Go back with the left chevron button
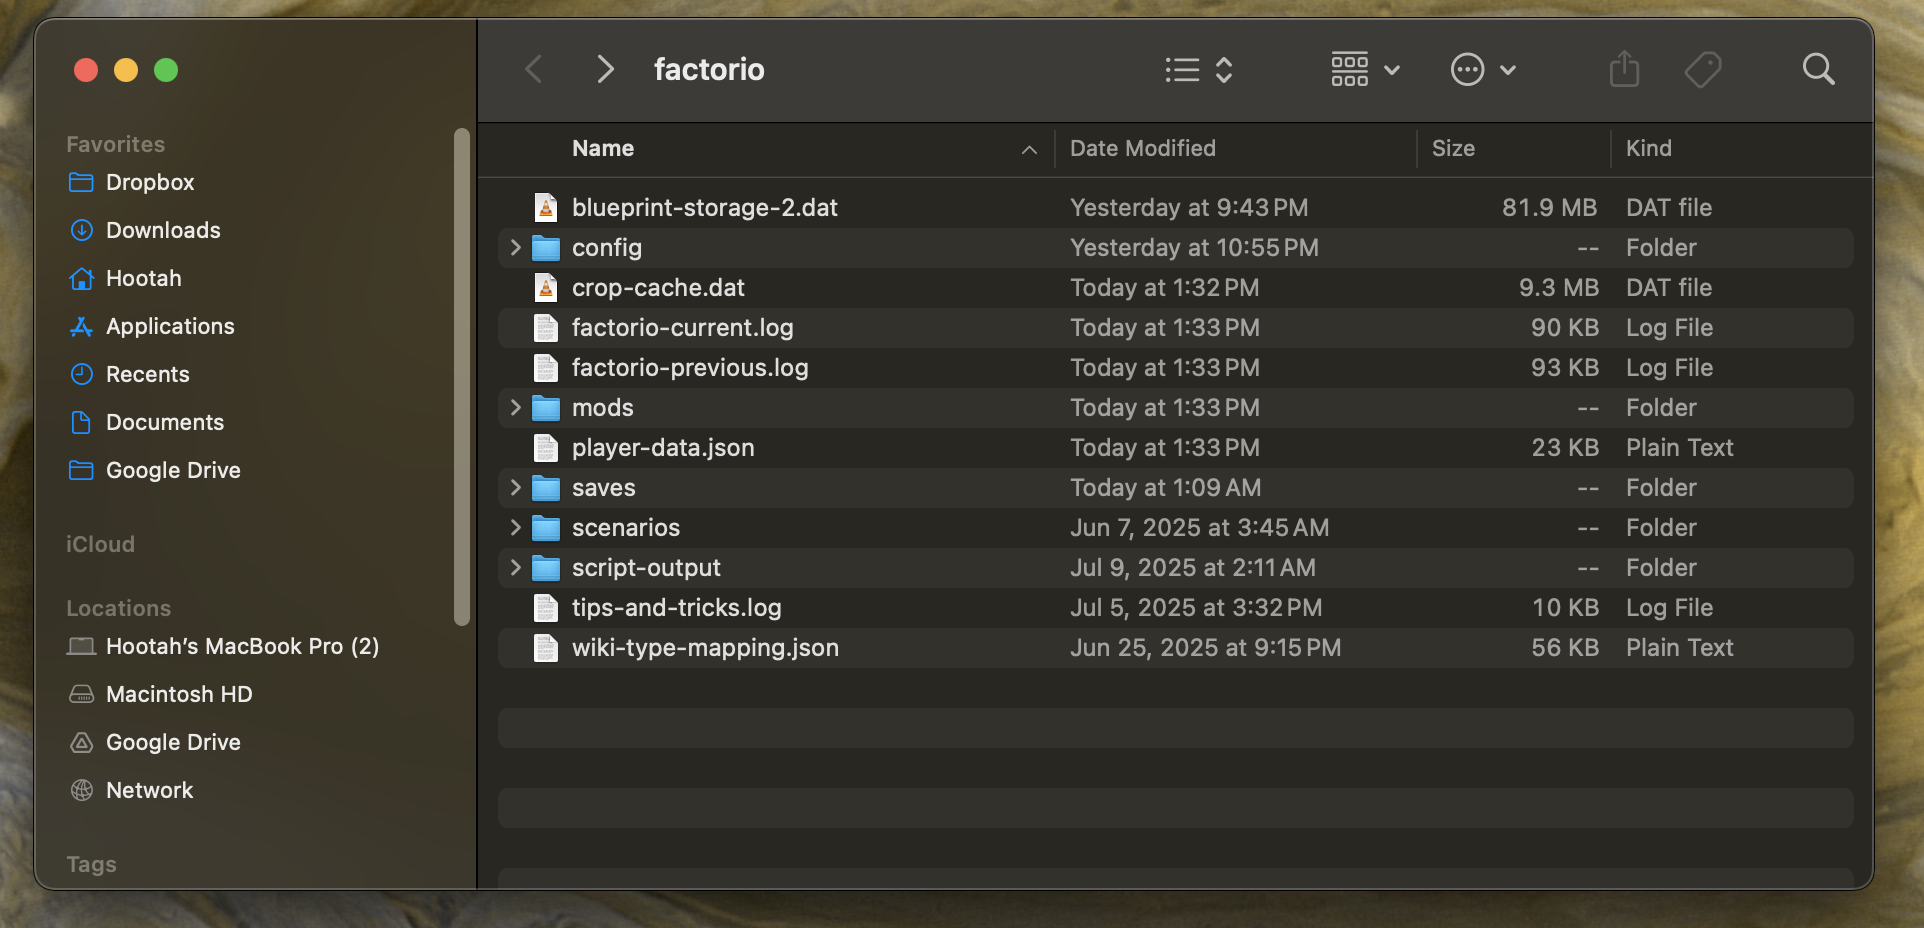Viewport: 1924px width, 928px height. pos(534,69)
